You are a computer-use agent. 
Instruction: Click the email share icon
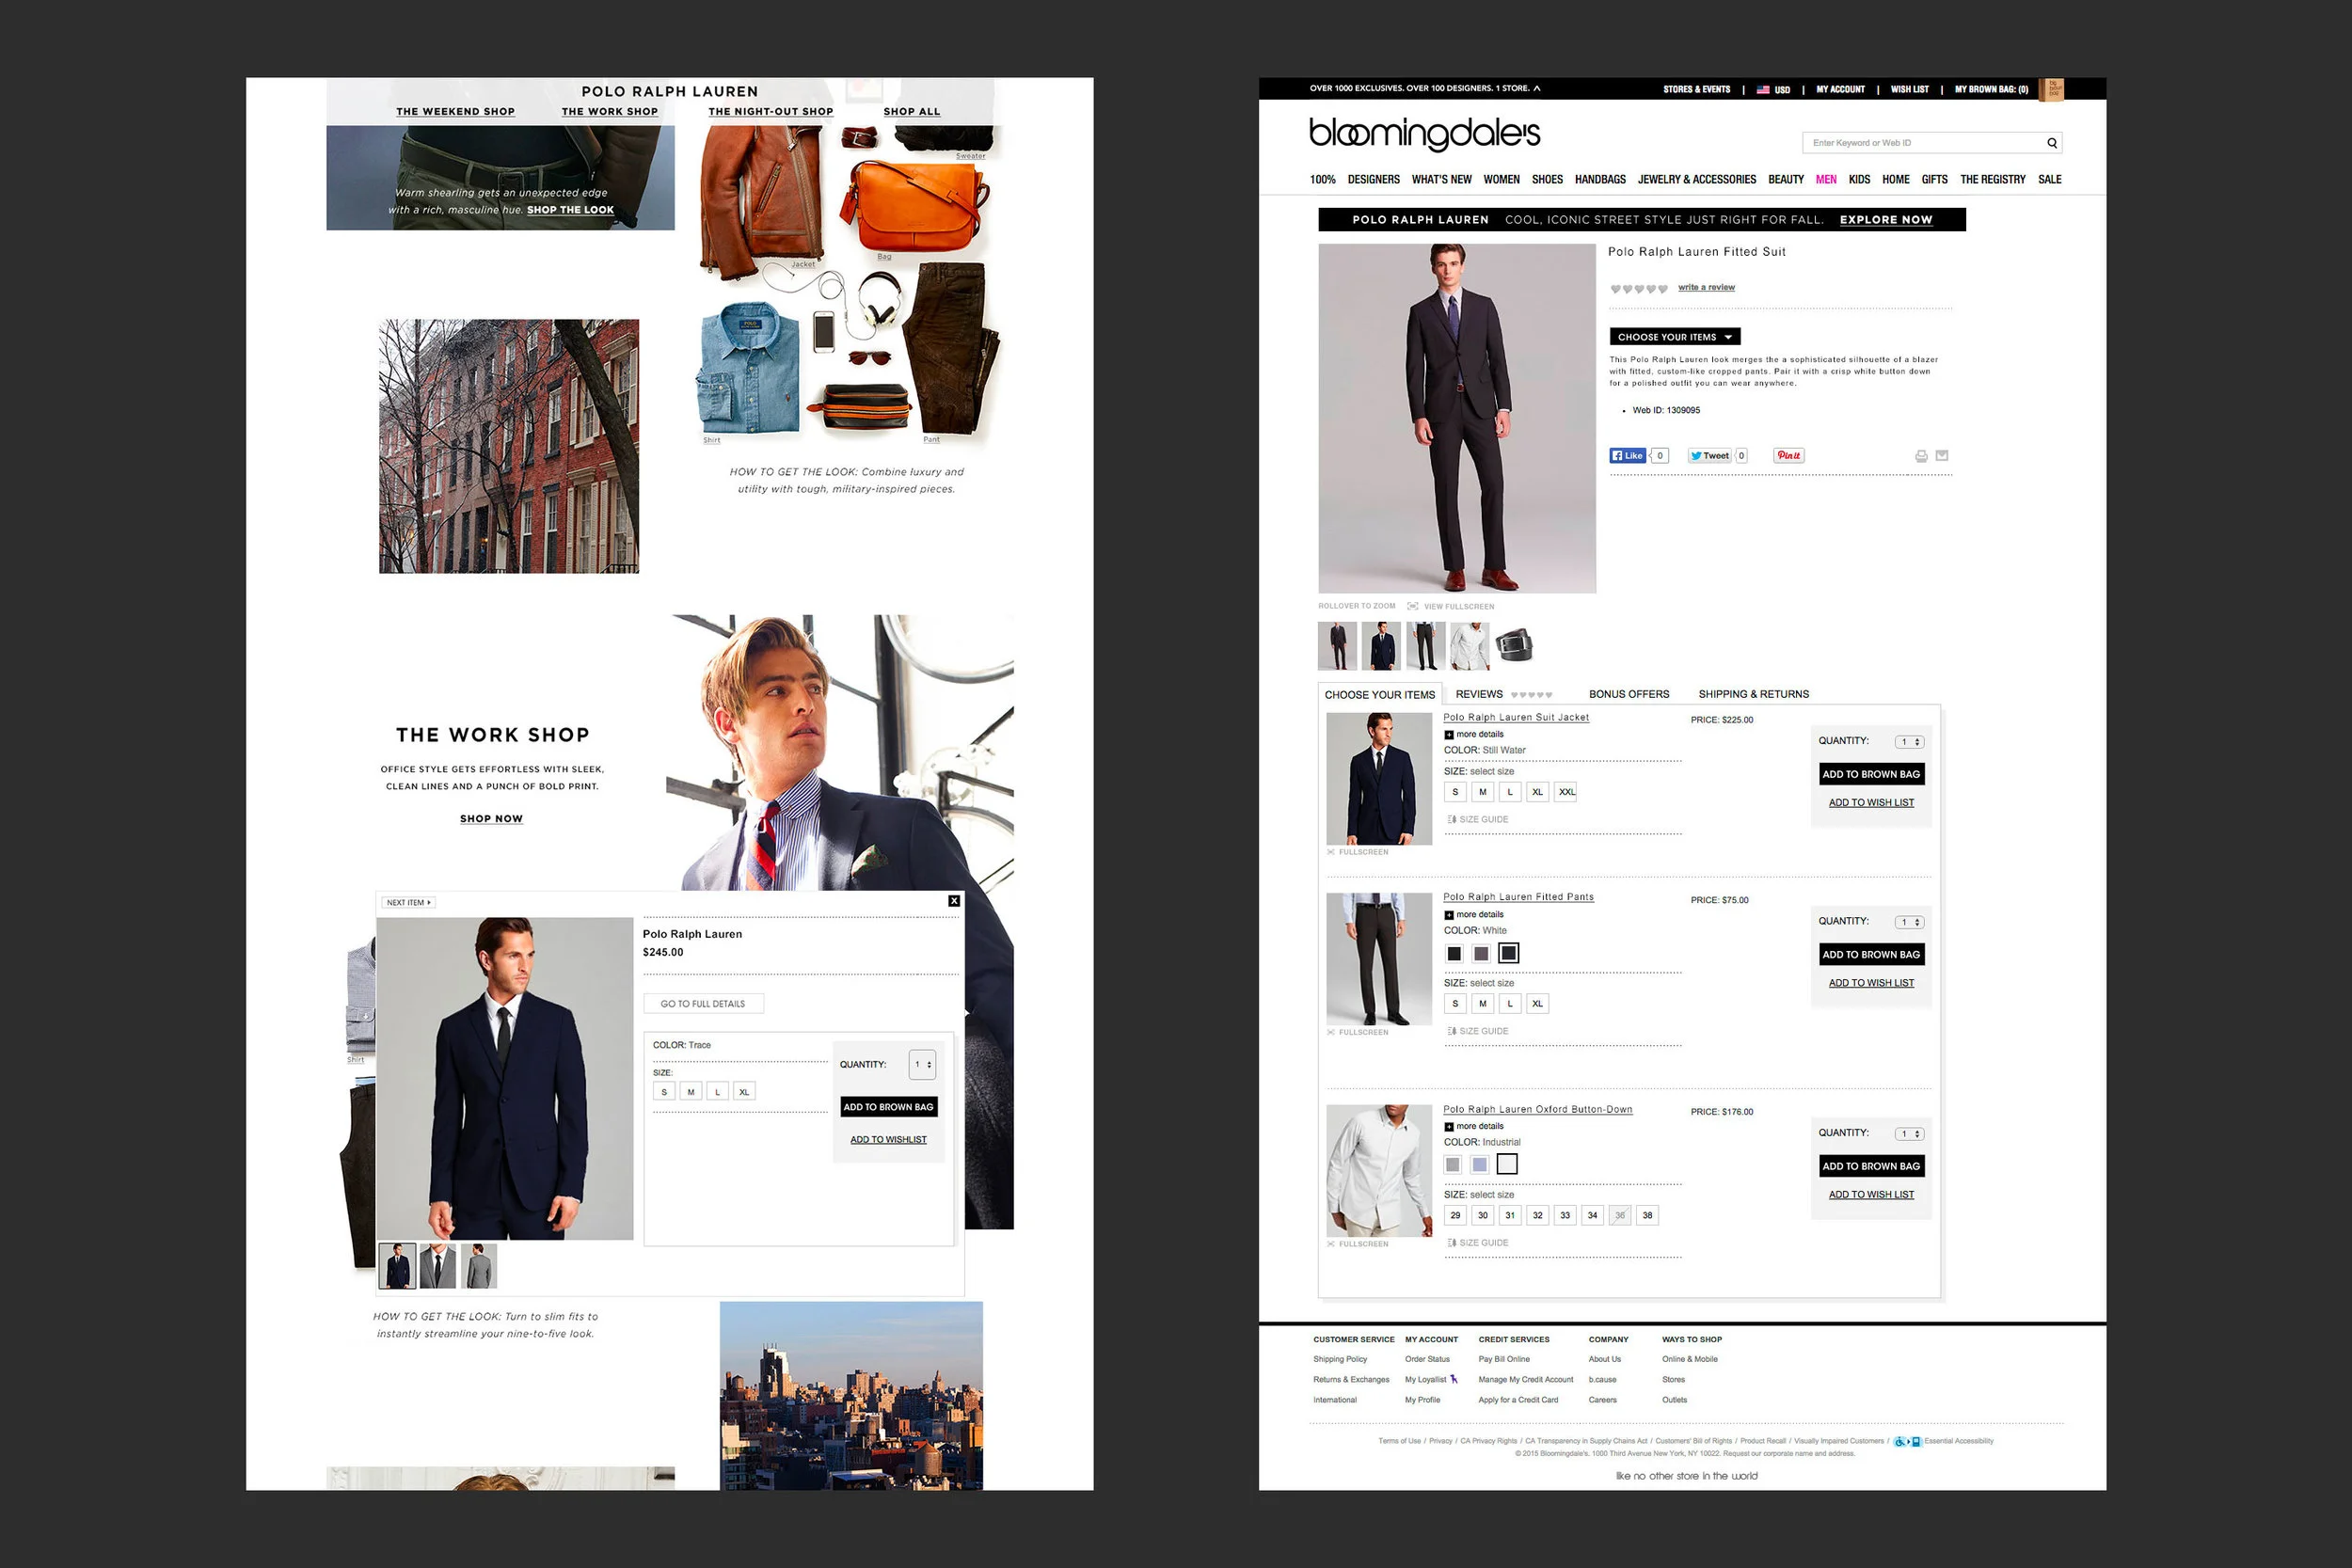[x=1942, y=455]
